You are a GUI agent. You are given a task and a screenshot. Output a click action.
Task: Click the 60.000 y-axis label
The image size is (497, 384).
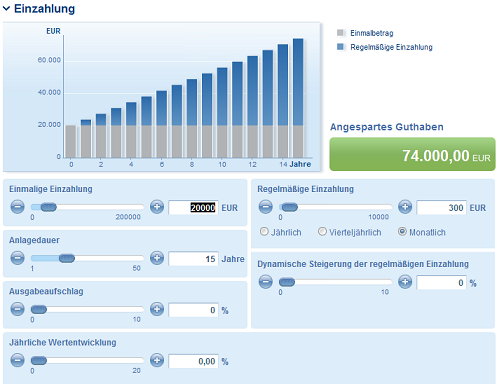pyautogui.click(x=49, y=60)
